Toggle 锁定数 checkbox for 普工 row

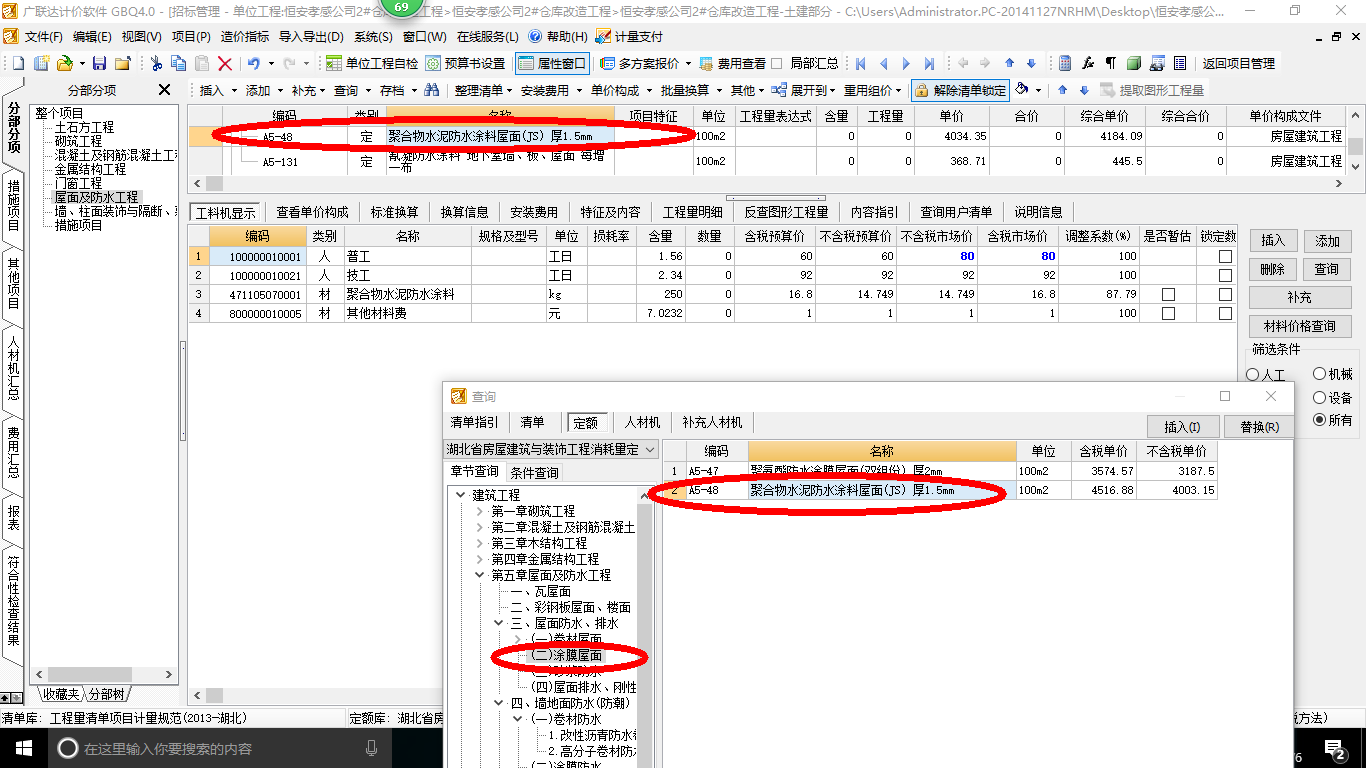tap(1225, 256)
